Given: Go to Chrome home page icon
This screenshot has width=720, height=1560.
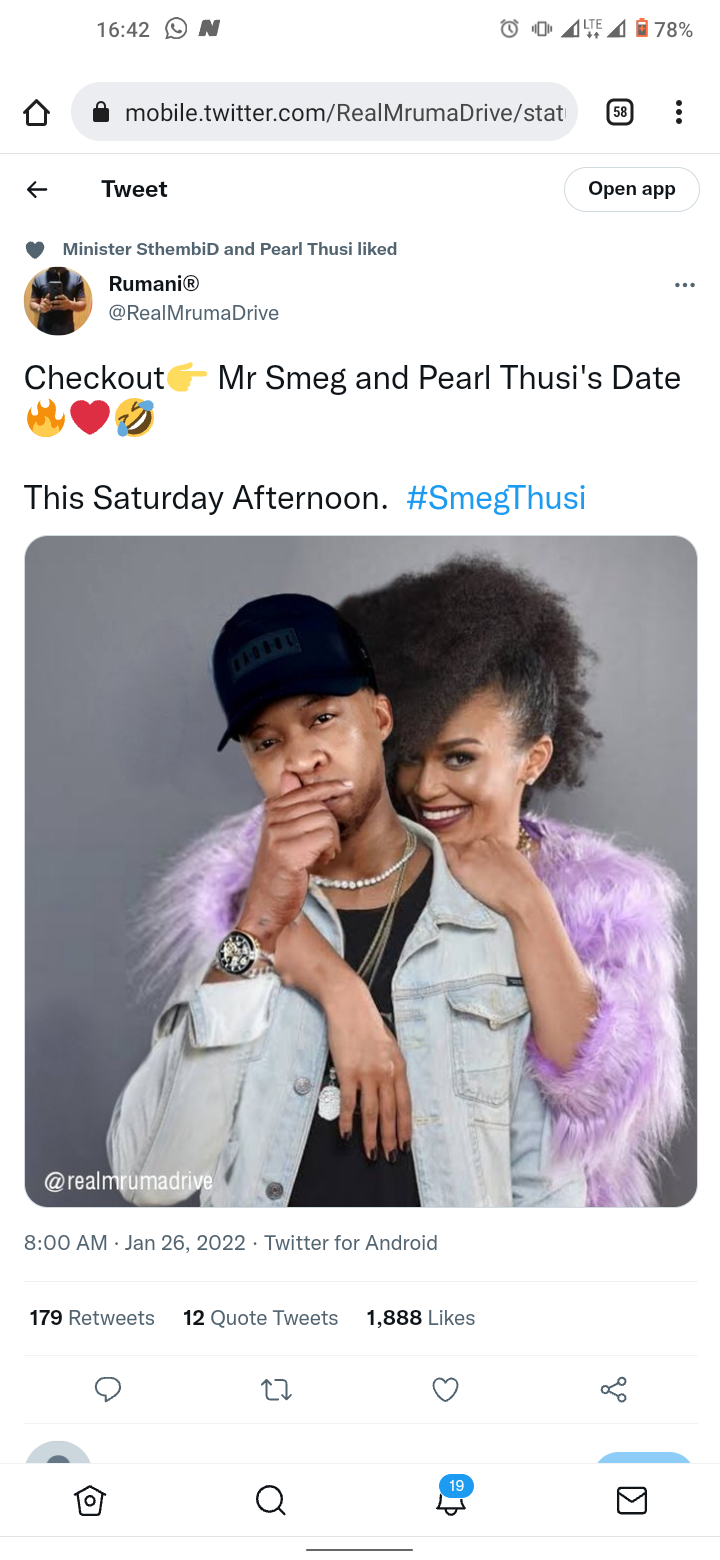Looking at the screenshot, I should click(x=36, y=113).
